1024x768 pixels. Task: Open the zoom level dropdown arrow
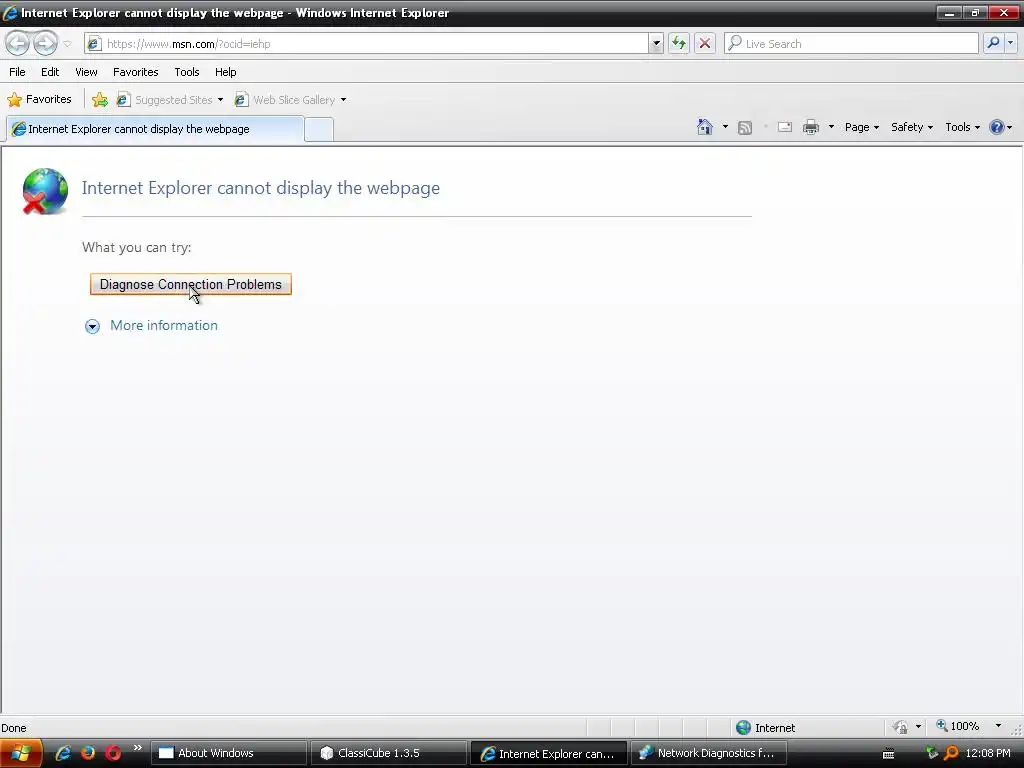click(x=998, y=726)
